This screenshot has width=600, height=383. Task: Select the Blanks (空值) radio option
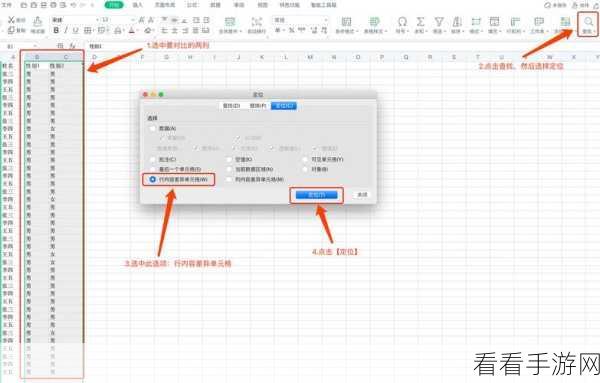tap(229, 159)
